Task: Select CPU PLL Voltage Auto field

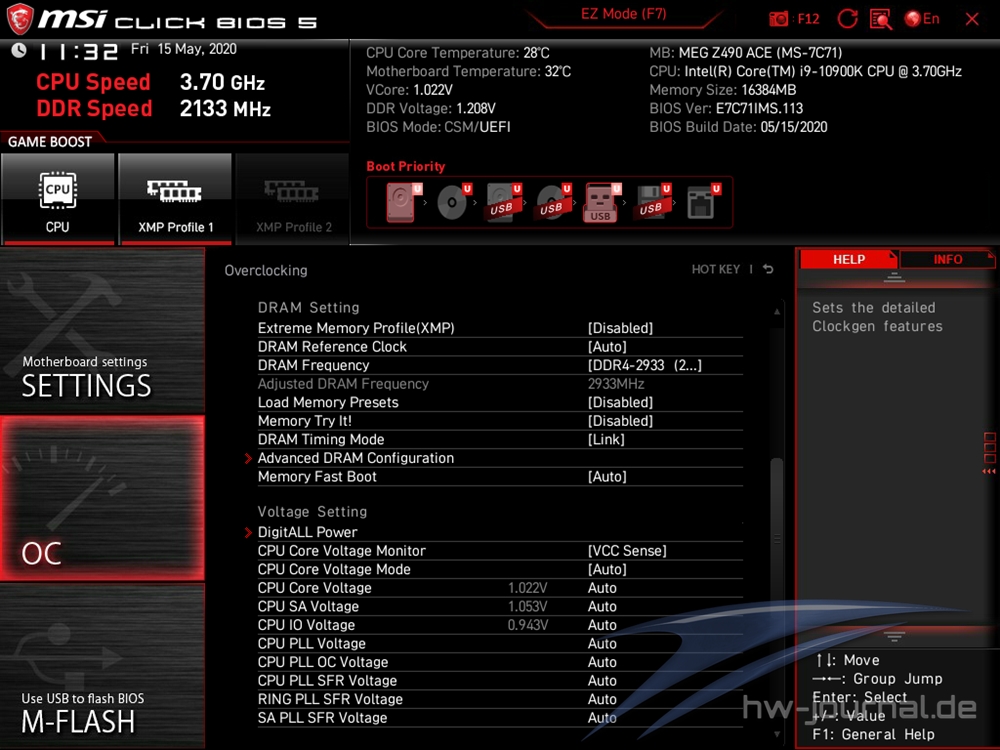Action: (x=602, y=643)
